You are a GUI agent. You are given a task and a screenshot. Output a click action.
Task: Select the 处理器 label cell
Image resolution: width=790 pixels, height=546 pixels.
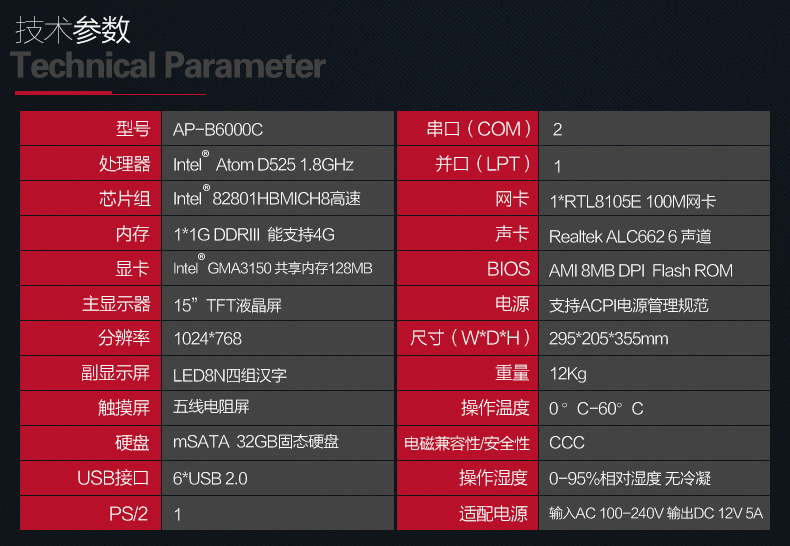(91, 164)
